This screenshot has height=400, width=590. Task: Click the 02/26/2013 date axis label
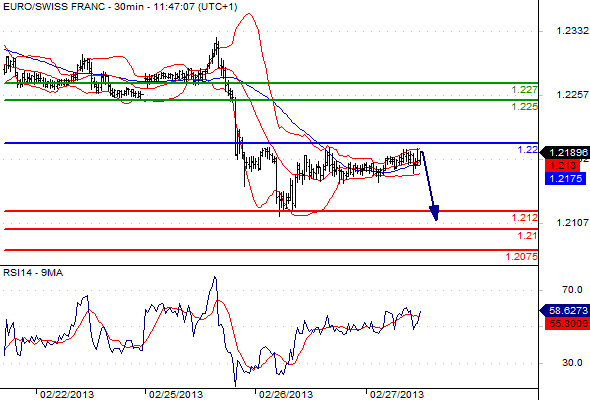click(286, 395)
